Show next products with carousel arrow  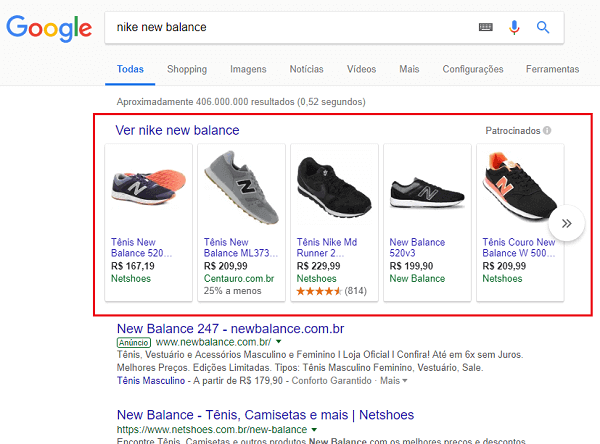pos(567,224)
